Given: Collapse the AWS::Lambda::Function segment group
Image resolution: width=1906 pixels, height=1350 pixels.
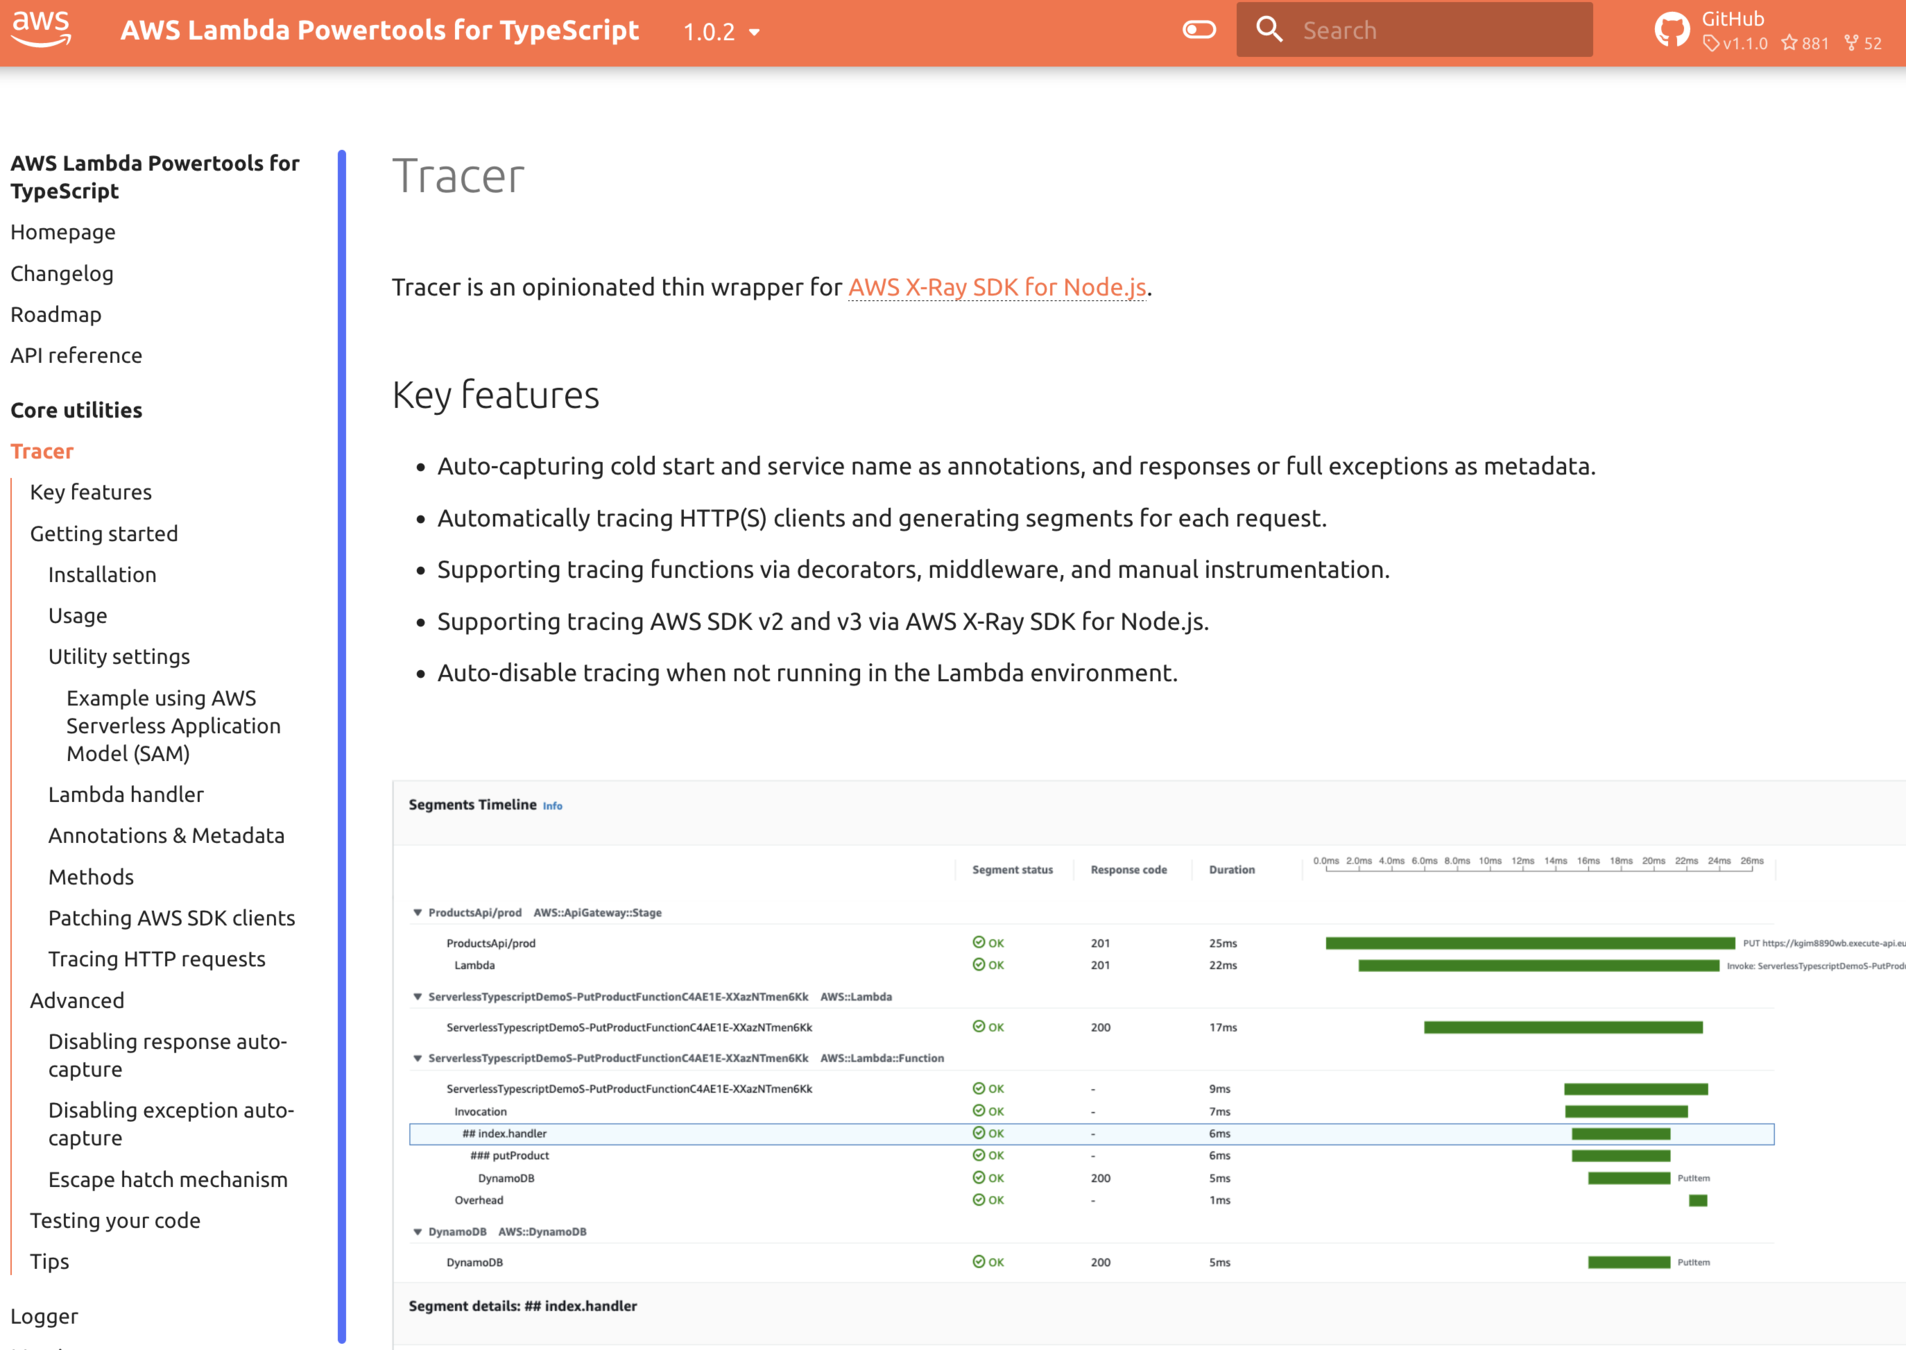Looking at the screenshot, I should [418, 1057].
